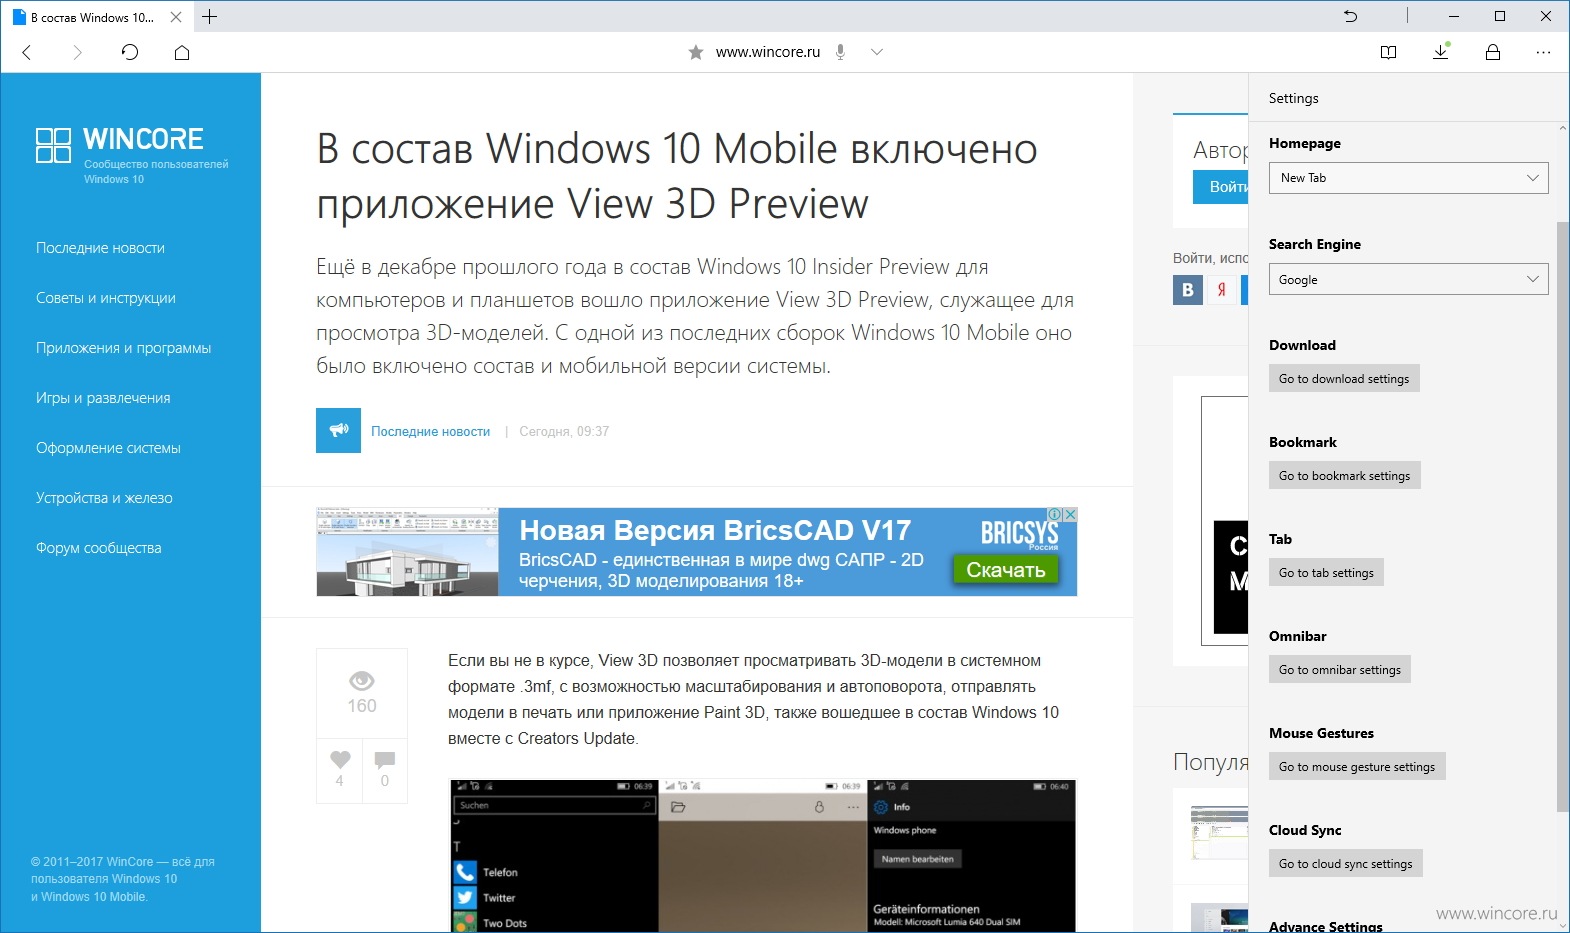The image size is (1570, 933).
Task: Open 'Игры и развлечения' menu item
Action: click(x=103, y=398)
